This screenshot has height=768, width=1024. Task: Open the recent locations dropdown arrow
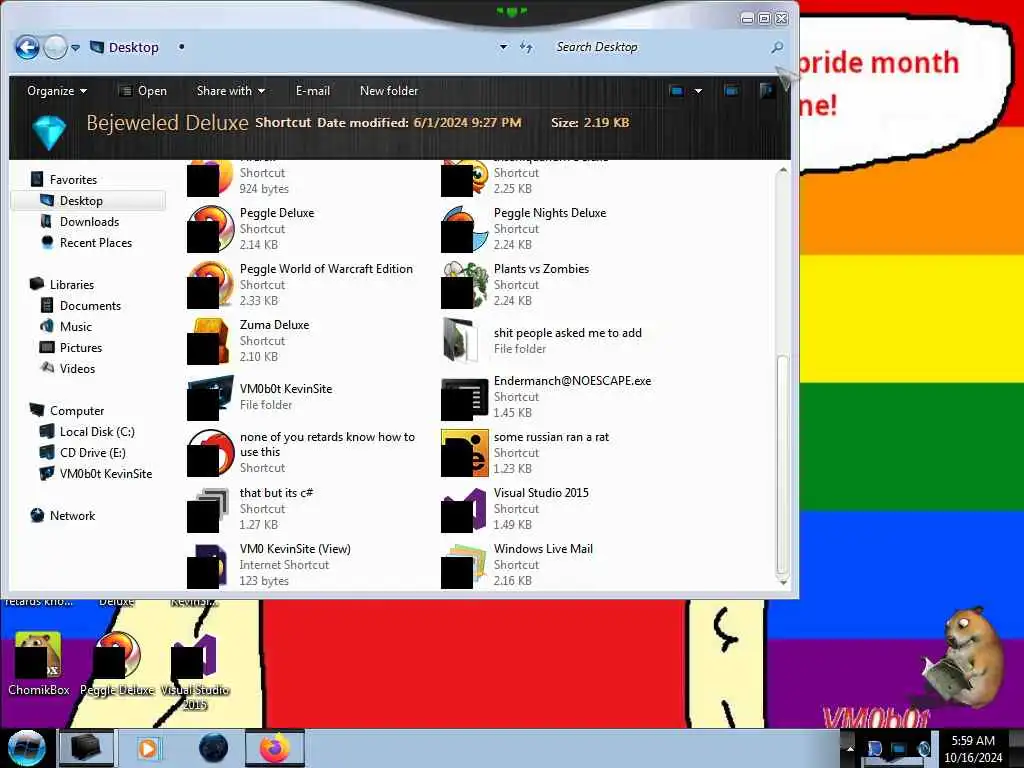76,48
